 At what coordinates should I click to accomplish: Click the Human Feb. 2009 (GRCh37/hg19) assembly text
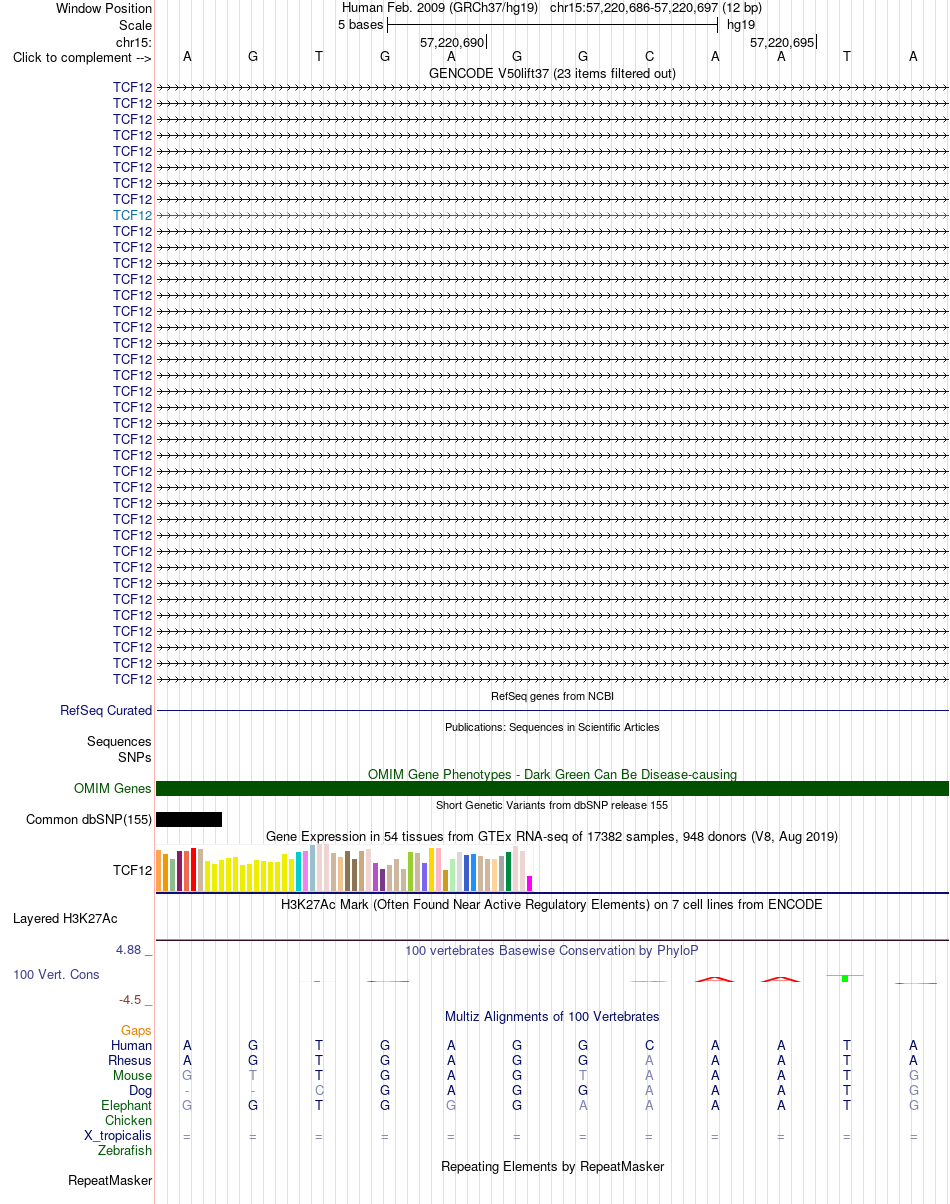pyautogui.click(x=440, y=7)
